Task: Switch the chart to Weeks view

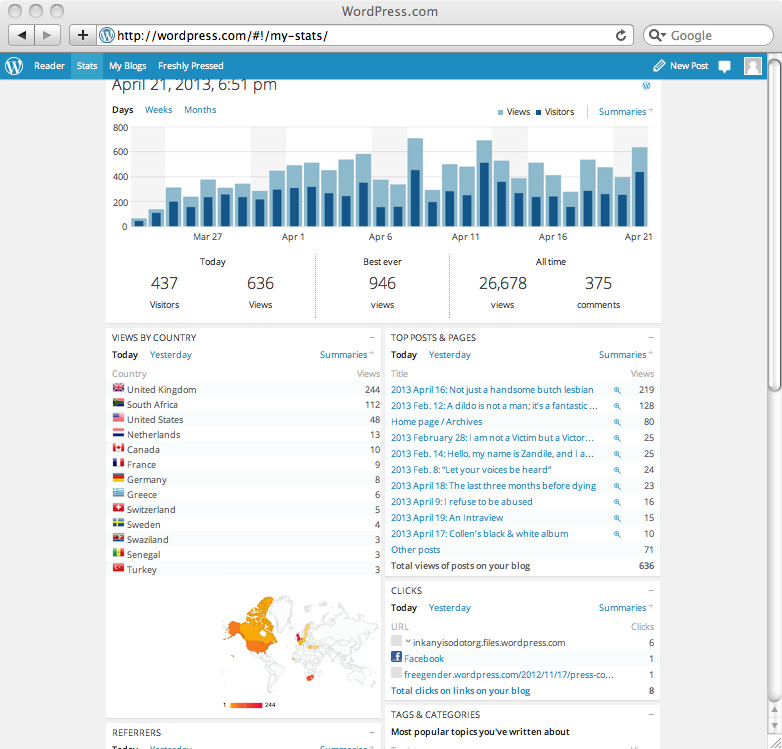Action: tap(158, 110)
